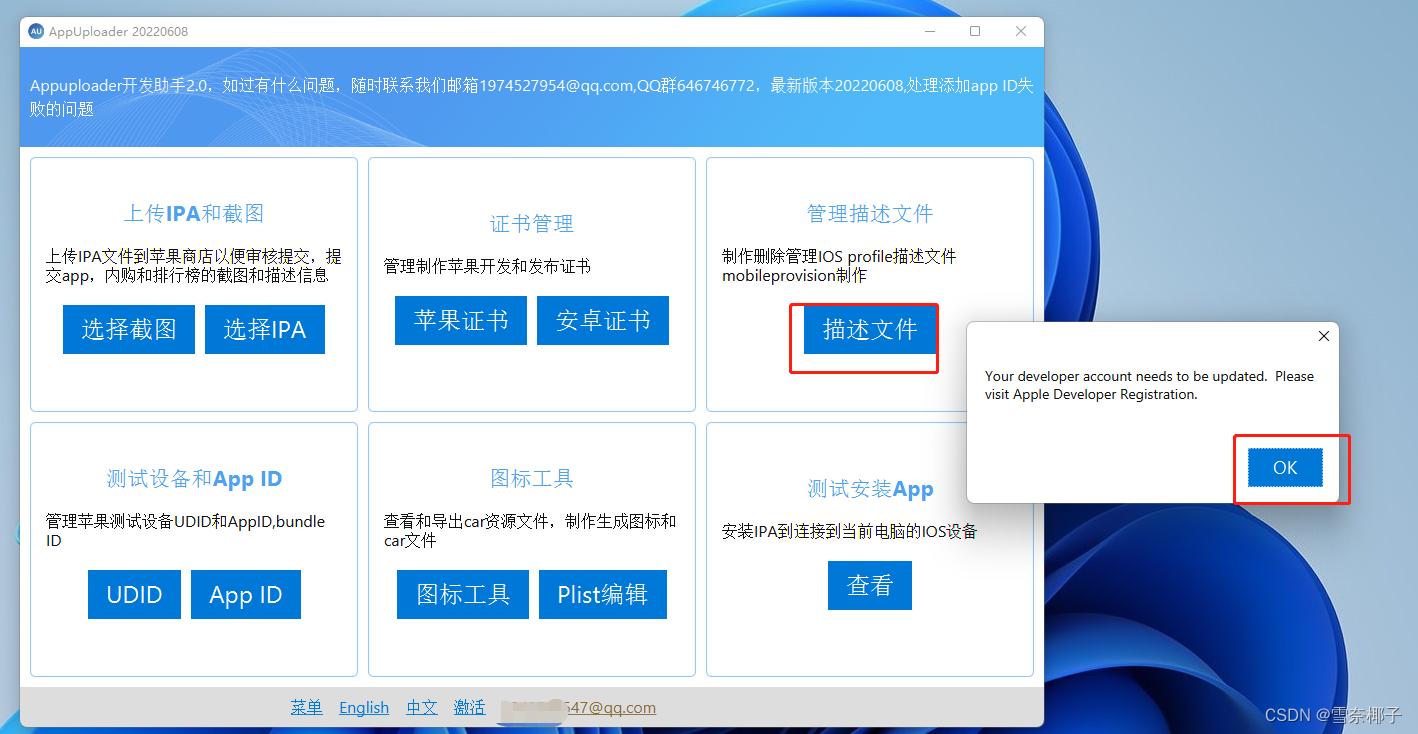
Task: Click the developer account update message text
Action: [1149, 385]
